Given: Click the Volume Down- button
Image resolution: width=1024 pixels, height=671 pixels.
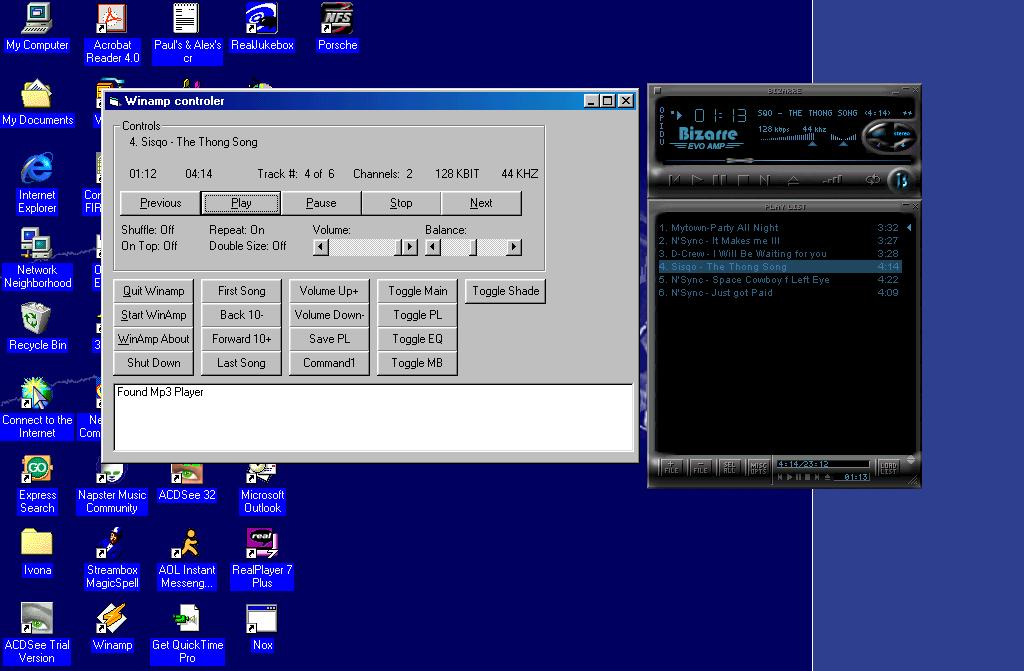Looking at the screenshot, I should click(x=329, y=315).
